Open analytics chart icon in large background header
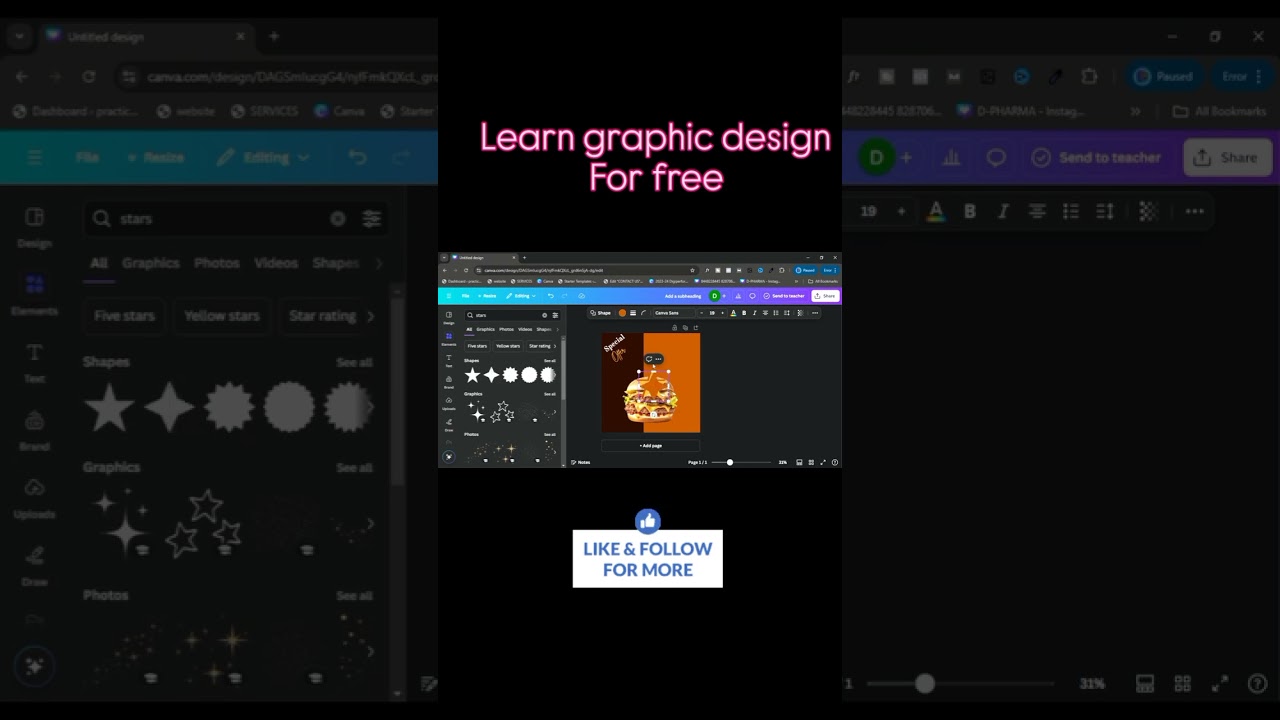Image resolution: width=1280 pixels, height=720 pixels. tap(951, 157)
